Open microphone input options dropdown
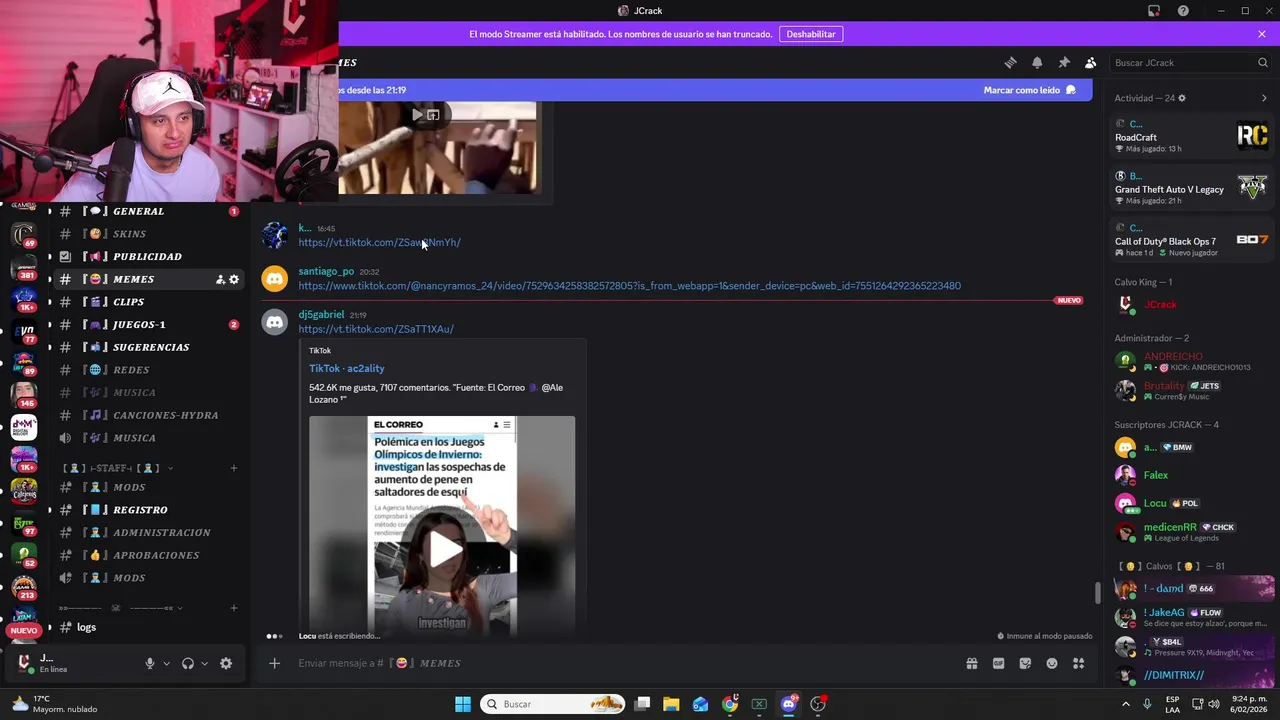Viewport: 1280px width, 720px height. (166, 663)
